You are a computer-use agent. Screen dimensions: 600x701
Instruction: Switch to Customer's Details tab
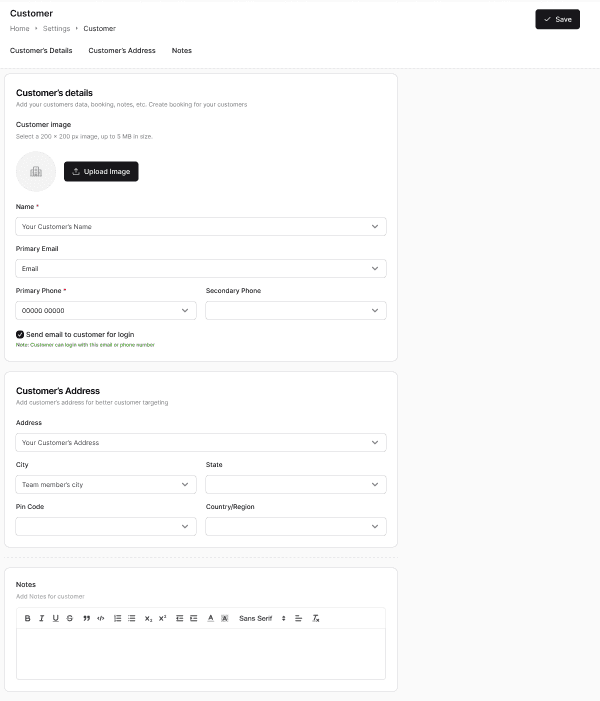[41, 51]
